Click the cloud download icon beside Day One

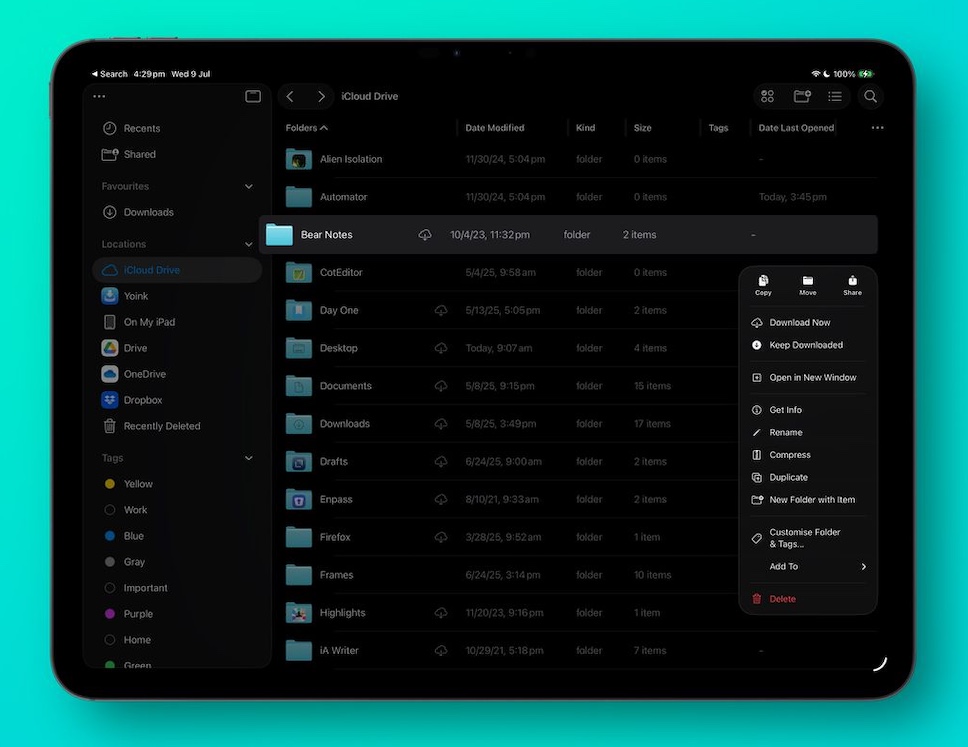441,311
